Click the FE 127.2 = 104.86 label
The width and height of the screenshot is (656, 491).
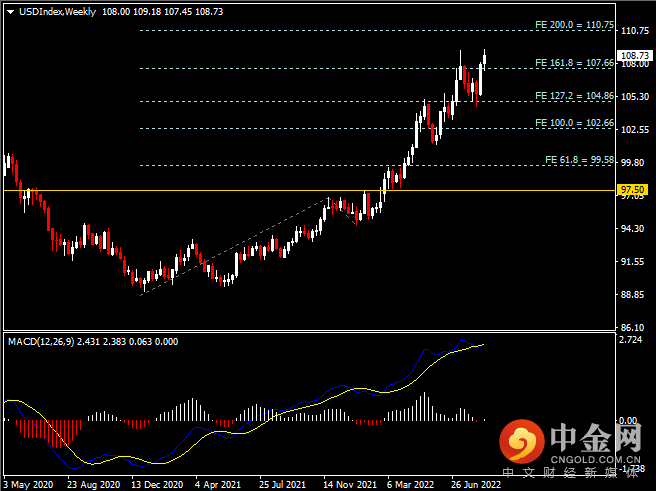574,96
